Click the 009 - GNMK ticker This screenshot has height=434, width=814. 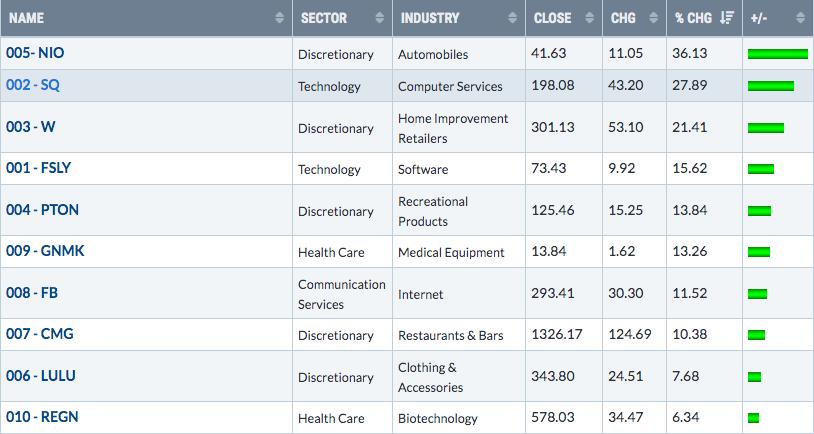click(x=45, y=251)
